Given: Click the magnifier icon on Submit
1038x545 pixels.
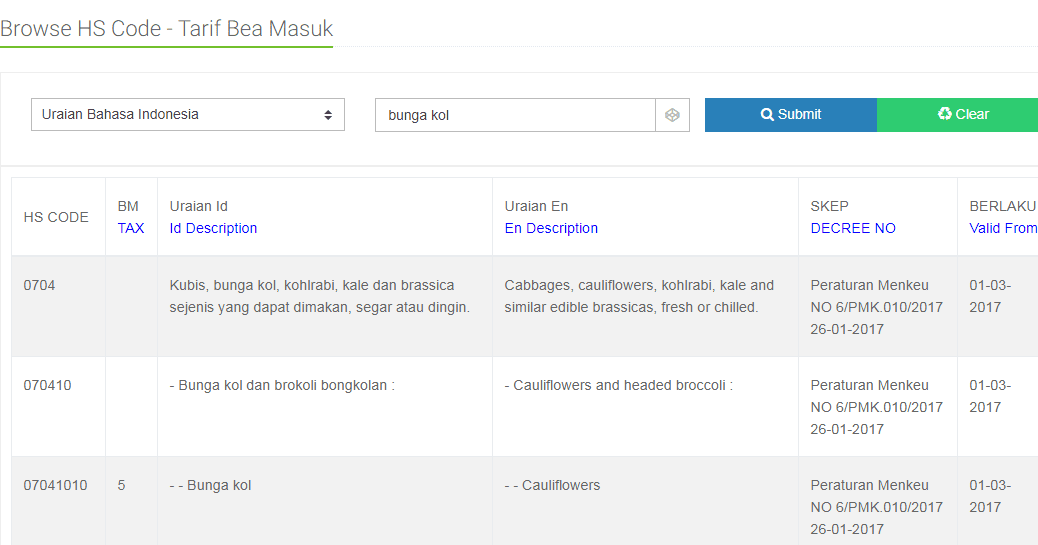Looking at the screenshot, I should point(767,115).
